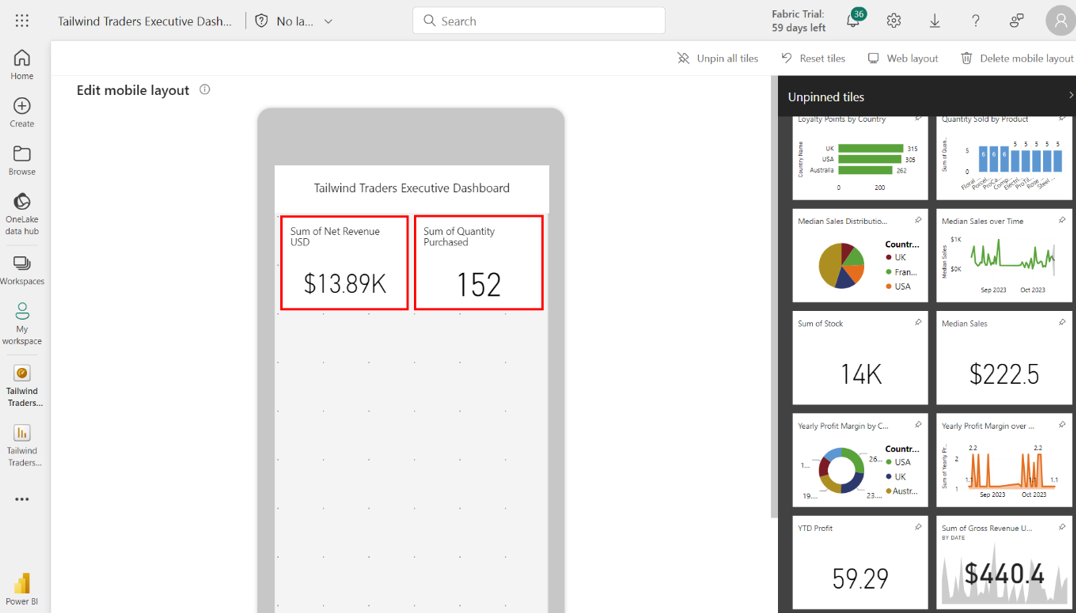Open the app launcher waffle icon
The width and height of the screenshot is (1076, 613).
click(x=22, y=20)
